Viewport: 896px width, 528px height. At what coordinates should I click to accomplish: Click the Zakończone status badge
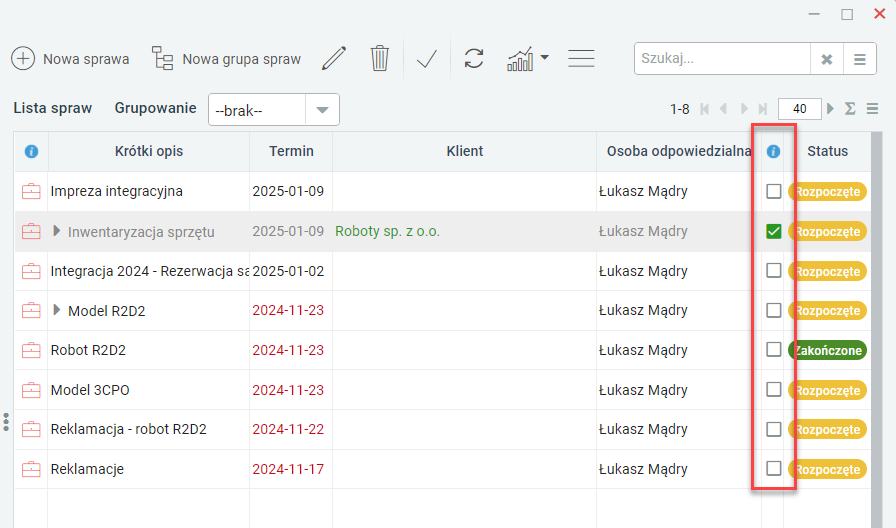tap(827, 350)
